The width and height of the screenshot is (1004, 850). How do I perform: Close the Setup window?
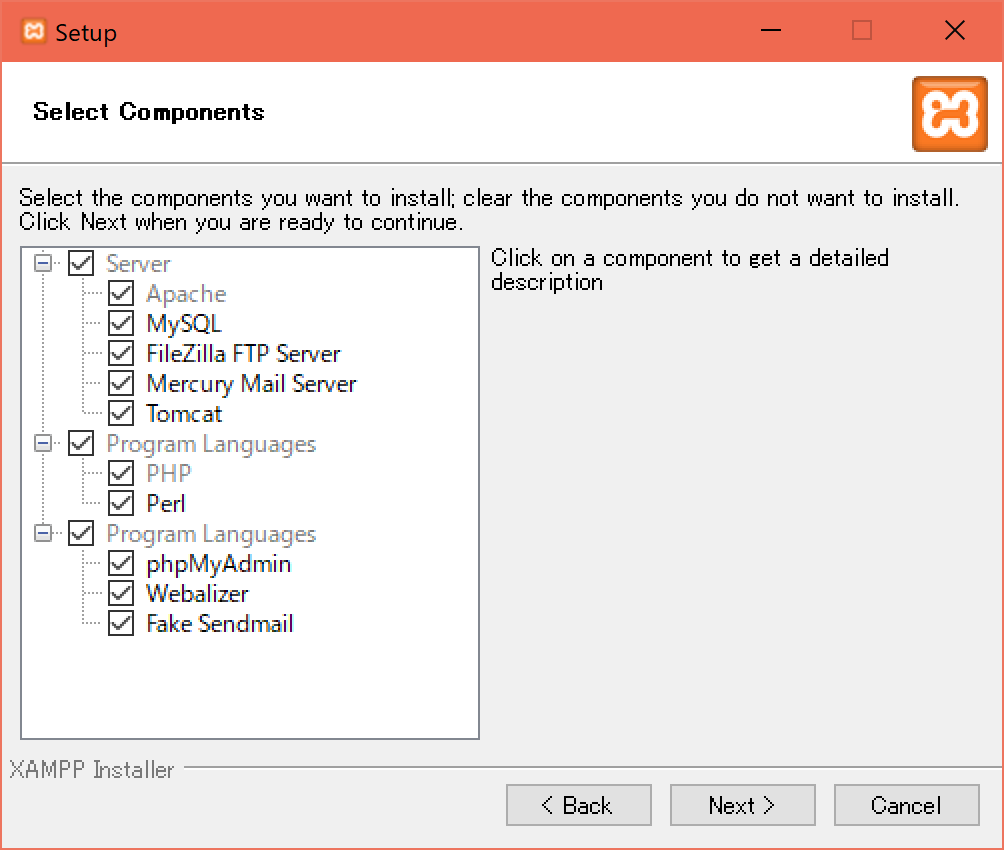coord(955,30)
